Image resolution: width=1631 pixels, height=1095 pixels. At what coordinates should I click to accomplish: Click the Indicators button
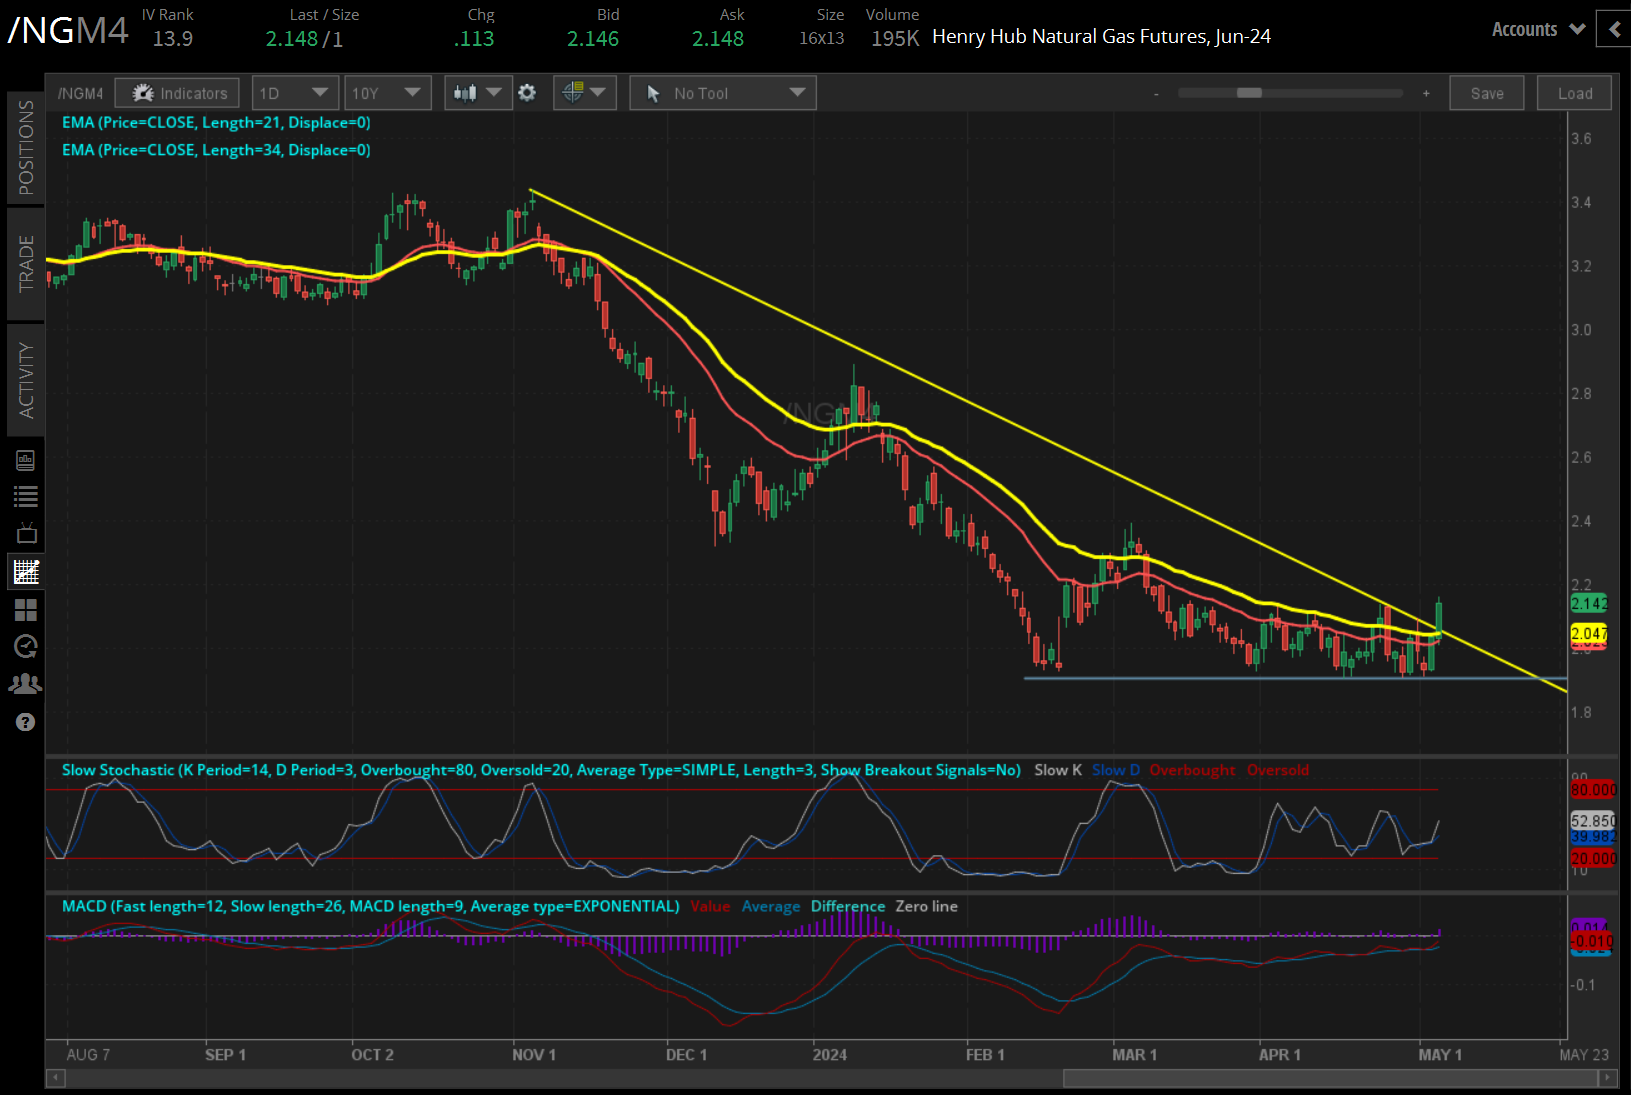click(177, 93)
